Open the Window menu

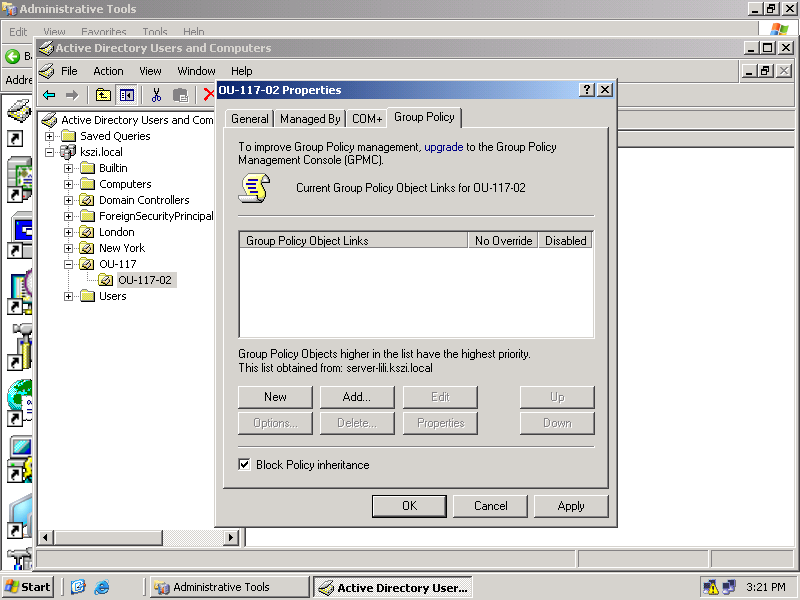(x=196, y=71)
